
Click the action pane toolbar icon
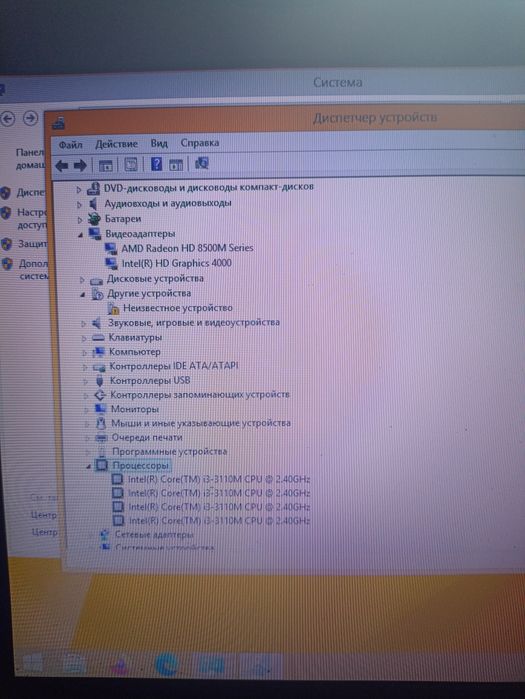(x=176, y=164)
